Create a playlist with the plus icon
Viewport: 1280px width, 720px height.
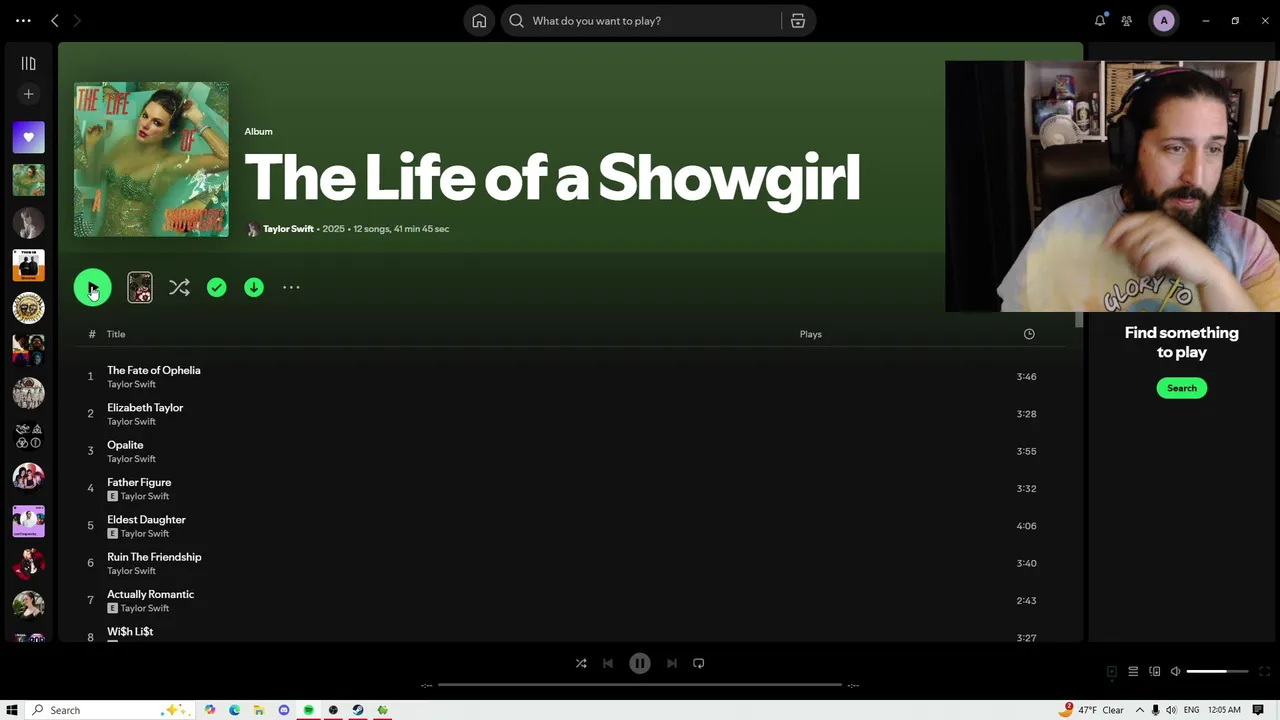(28, 94)
